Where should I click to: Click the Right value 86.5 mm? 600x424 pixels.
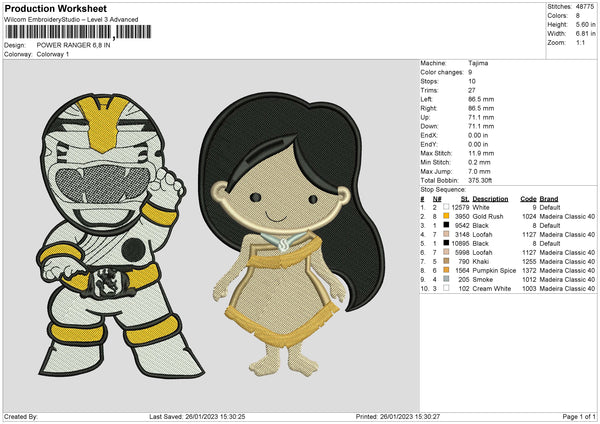click(x=481, y=108)
